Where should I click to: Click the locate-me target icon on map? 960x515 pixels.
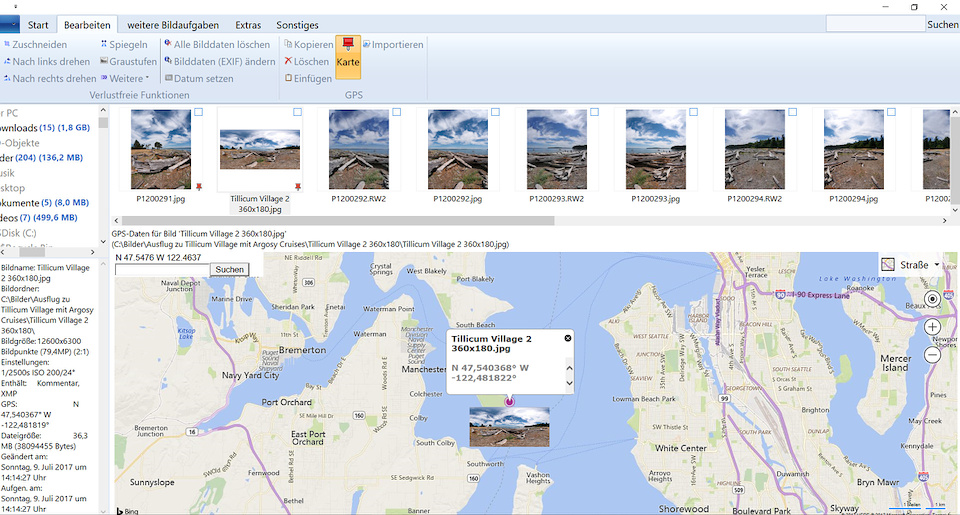[932, 299]
